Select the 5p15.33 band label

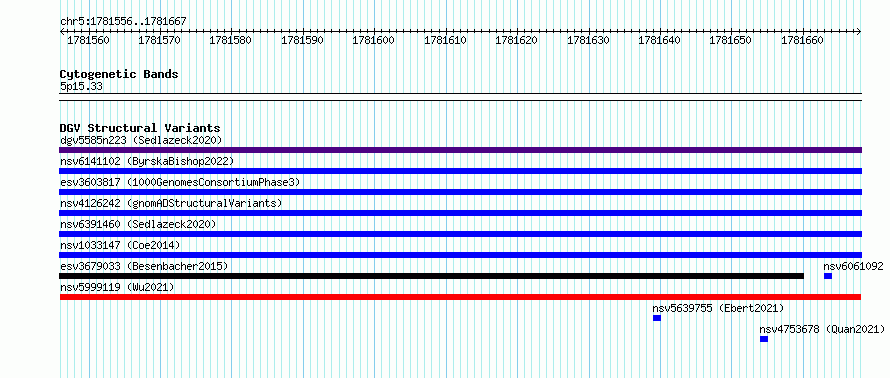81,87
